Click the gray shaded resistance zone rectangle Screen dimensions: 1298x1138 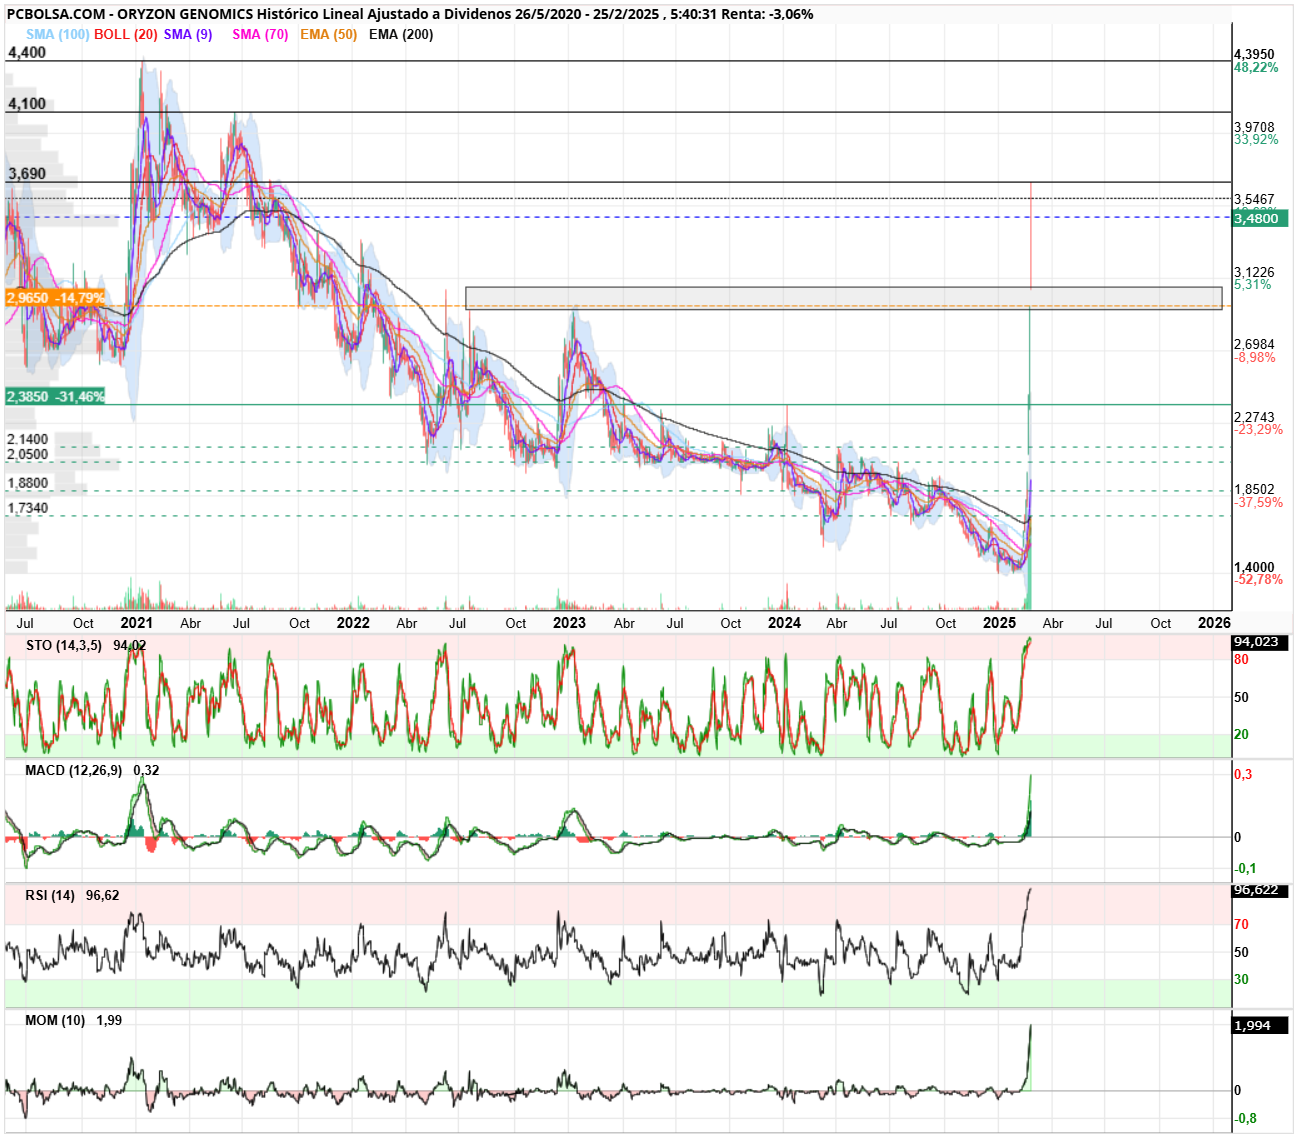coord(843,298)
